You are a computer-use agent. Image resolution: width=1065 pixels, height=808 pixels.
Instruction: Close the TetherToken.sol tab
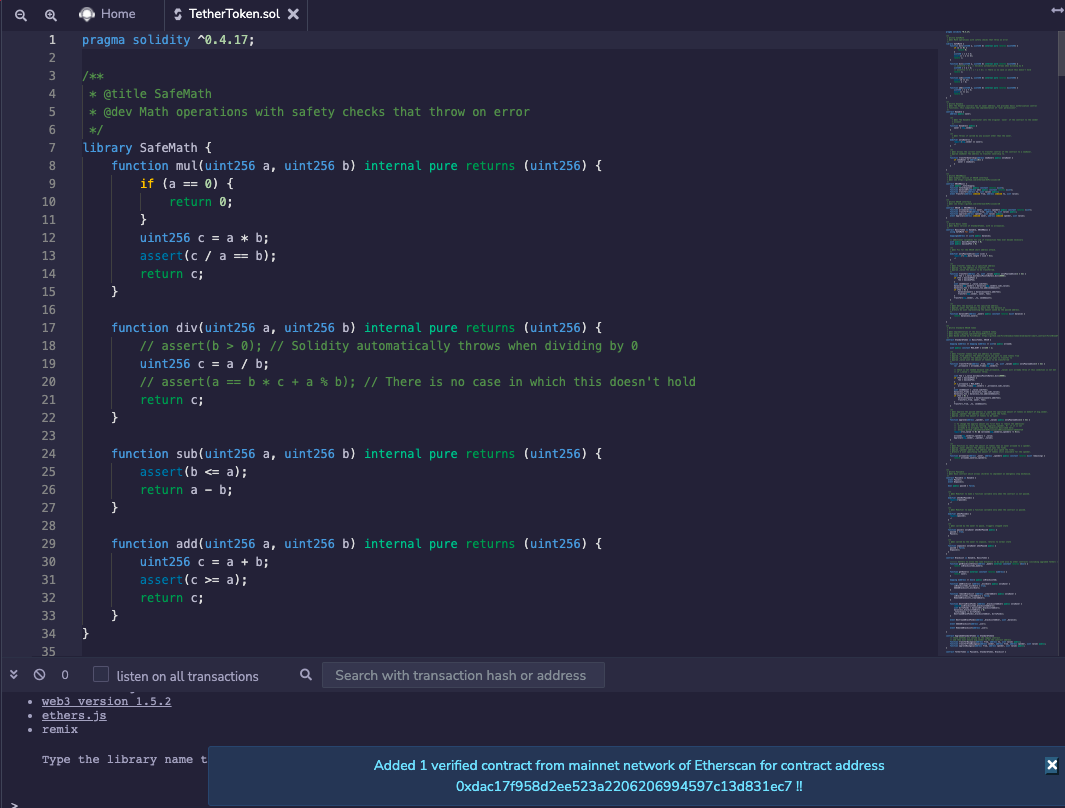(x=293, y=14)
